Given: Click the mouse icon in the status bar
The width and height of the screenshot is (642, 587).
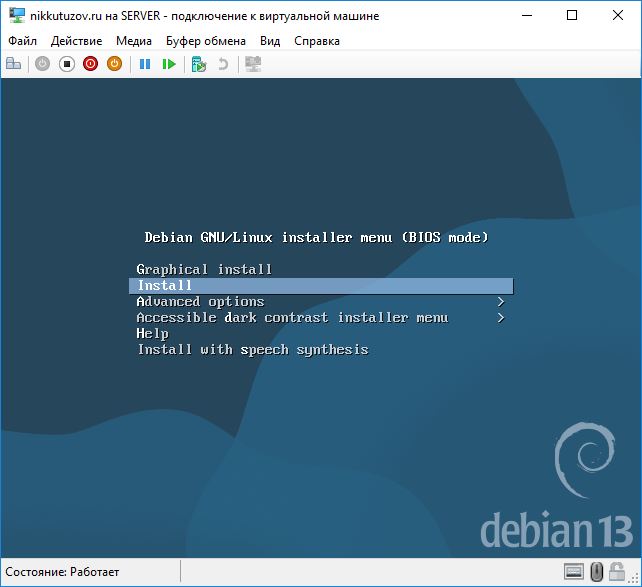Looking at the screenshot, I should 597,572.
